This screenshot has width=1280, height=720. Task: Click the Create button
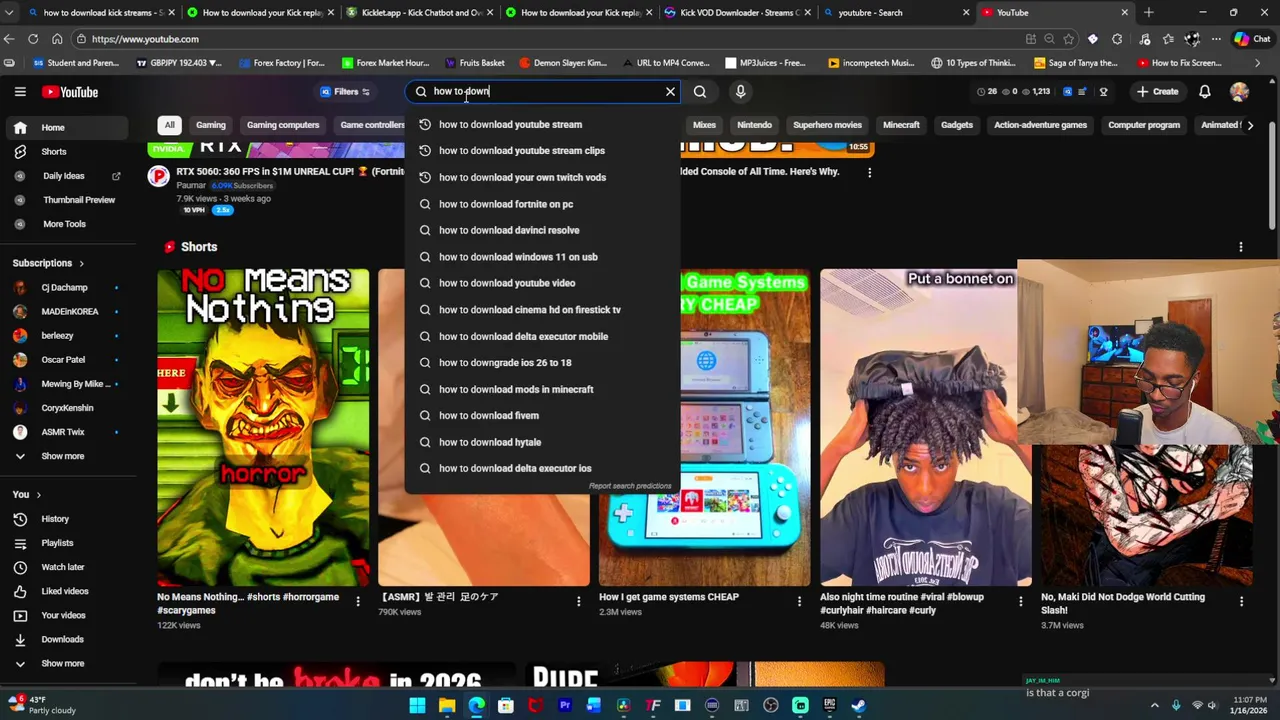coord(1157,92)
